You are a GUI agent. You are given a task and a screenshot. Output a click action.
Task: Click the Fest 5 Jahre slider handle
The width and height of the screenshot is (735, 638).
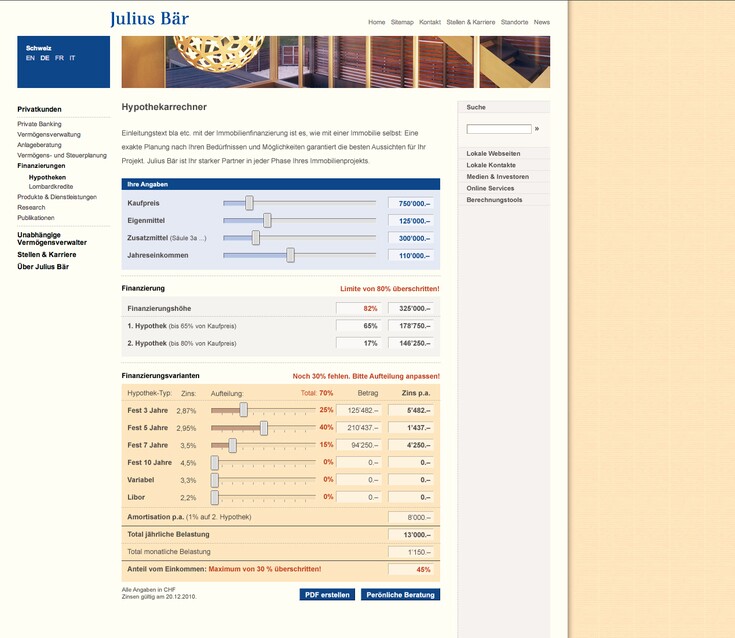[264, 428]
